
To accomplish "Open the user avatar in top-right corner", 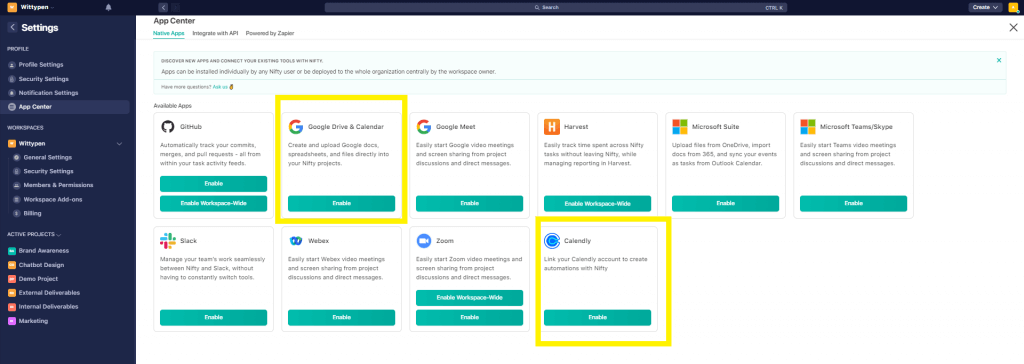I will 1013,7.
